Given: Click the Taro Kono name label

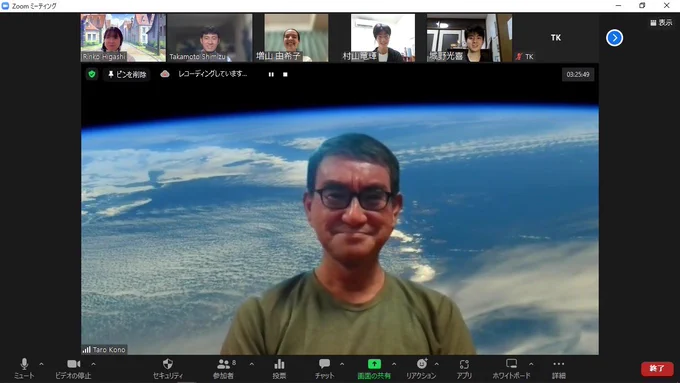Looking at the screenshot, I should pyautogui.click(x=109, y=350).
